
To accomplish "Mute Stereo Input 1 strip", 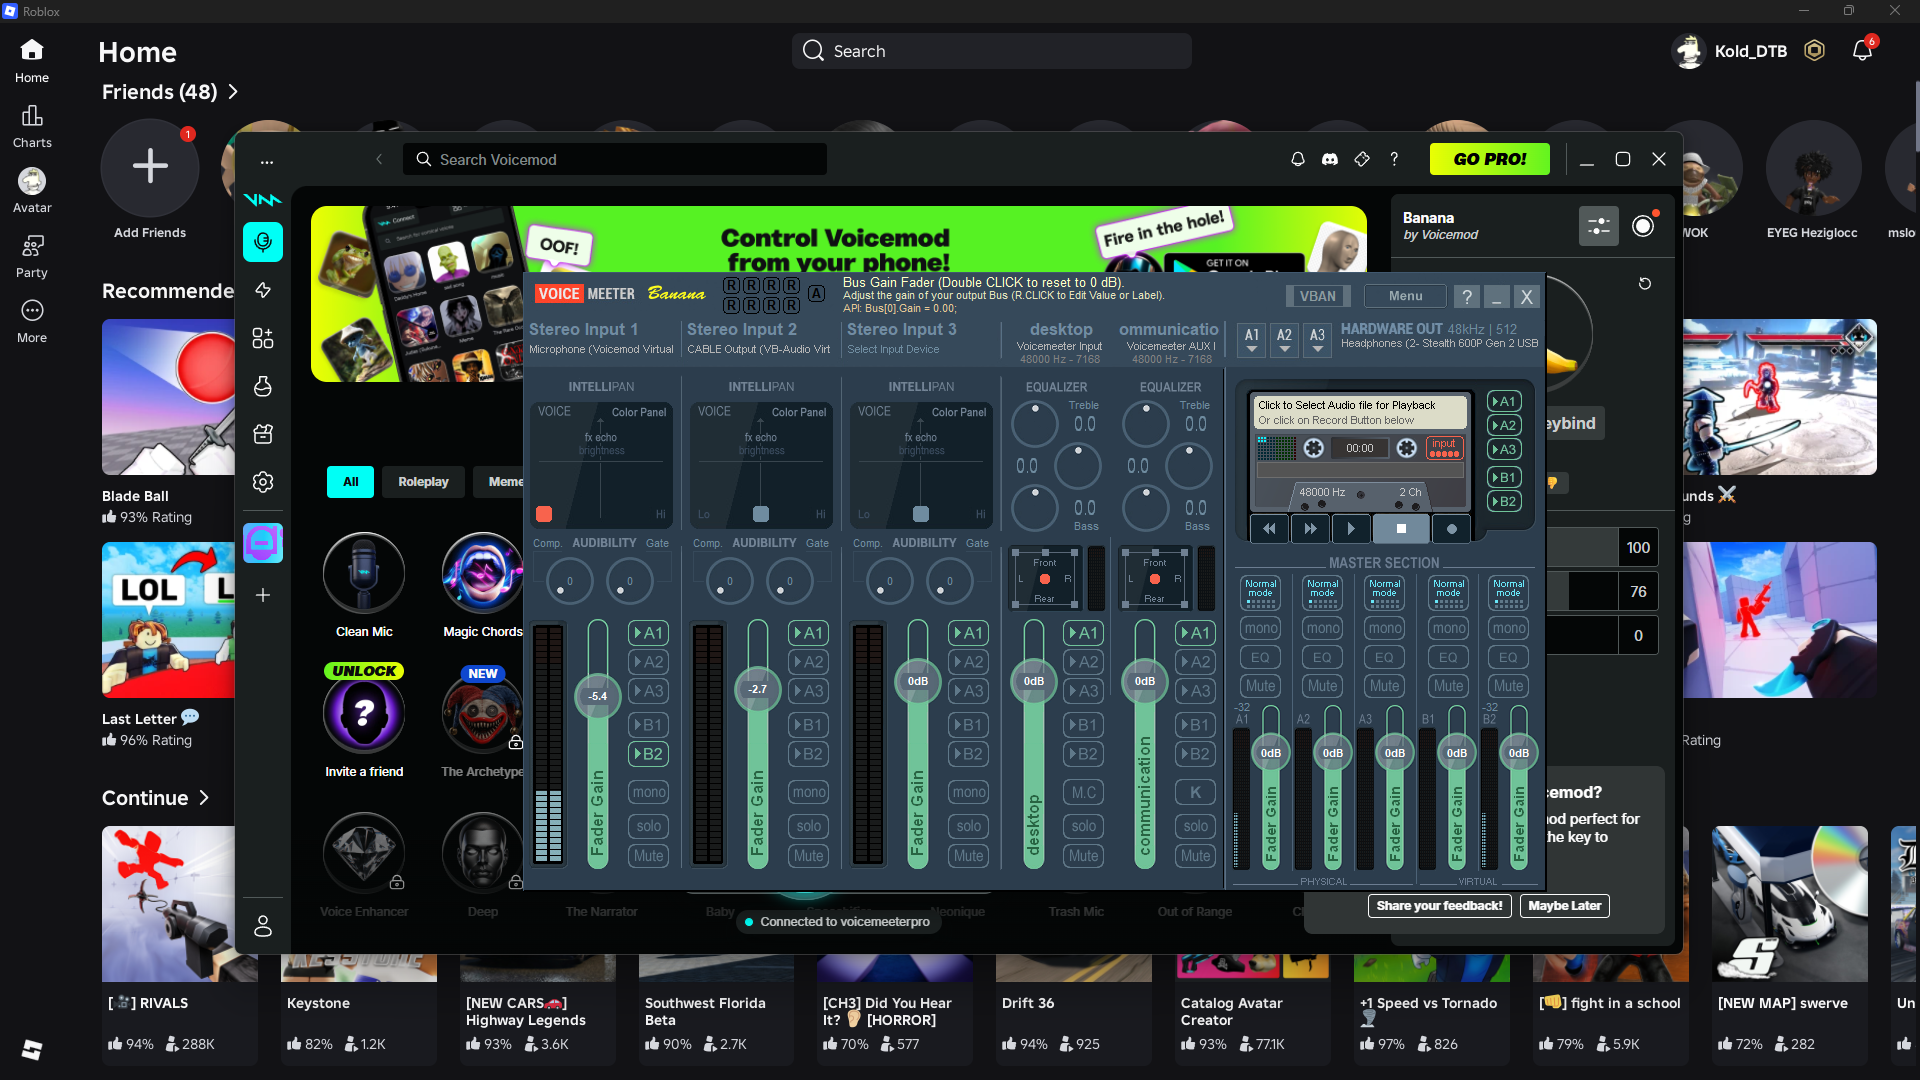I will (648, 856).
